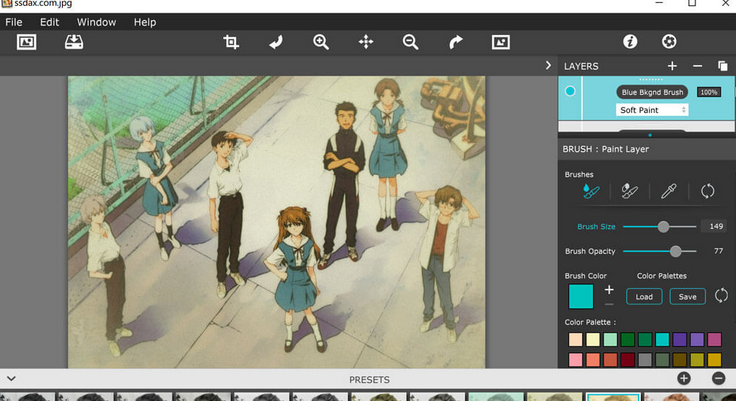
Task: Pick the salmon palette swatch
Action: [x=593, y=360]
